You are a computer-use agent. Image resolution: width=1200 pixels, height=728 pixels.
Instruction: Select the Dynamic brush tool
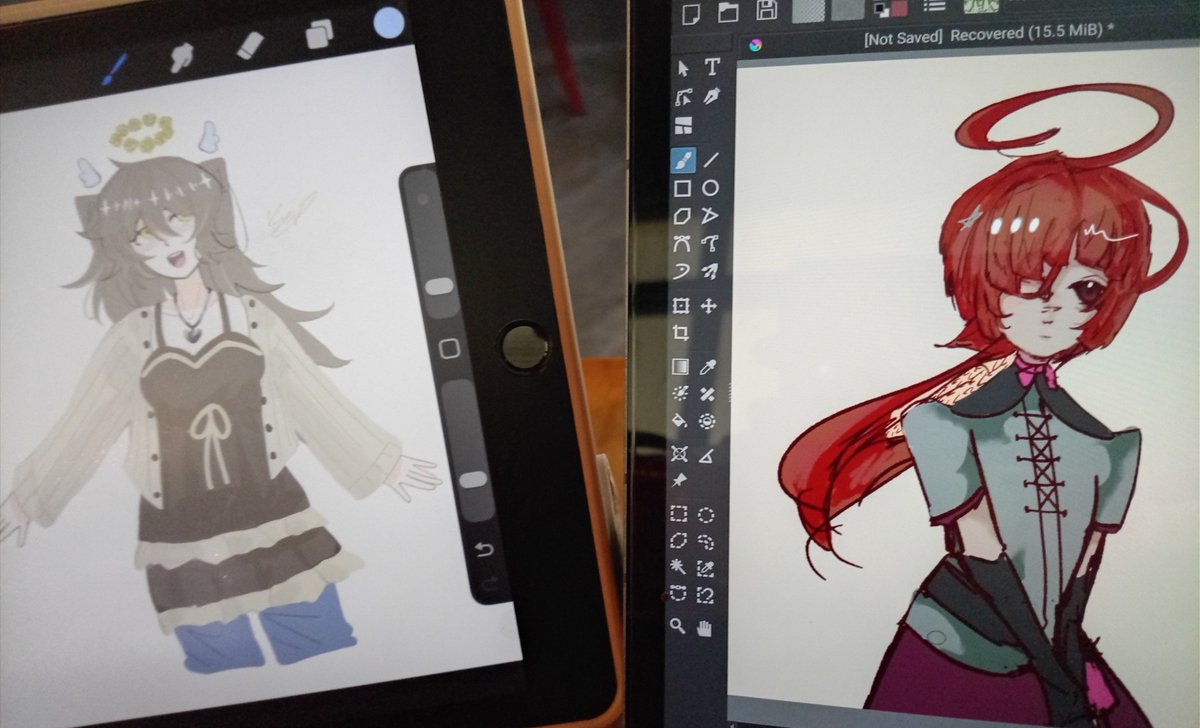coord(682,271)
